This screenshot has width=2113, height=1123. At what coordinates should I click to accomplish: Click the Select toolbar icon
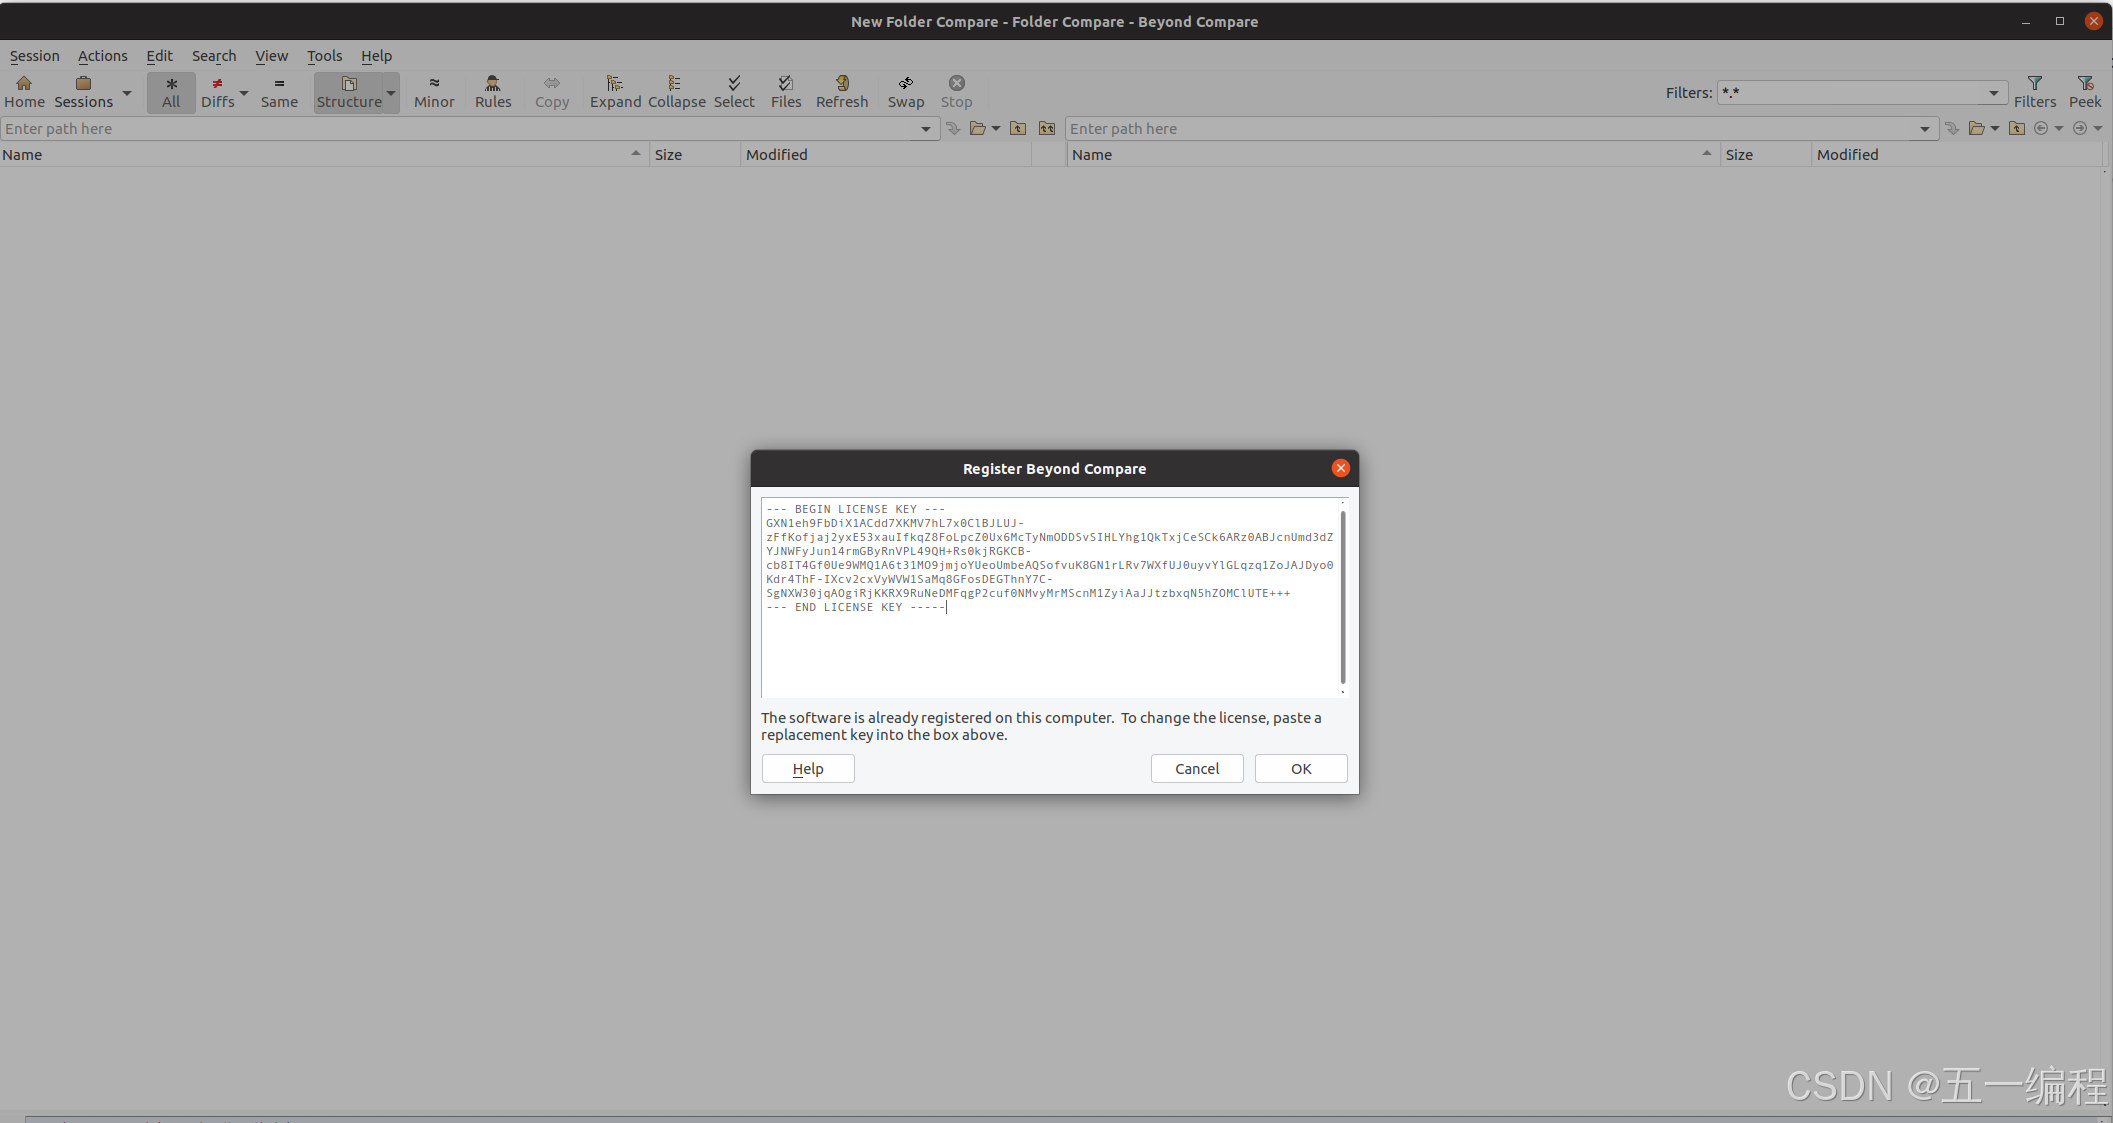point(734,92)
